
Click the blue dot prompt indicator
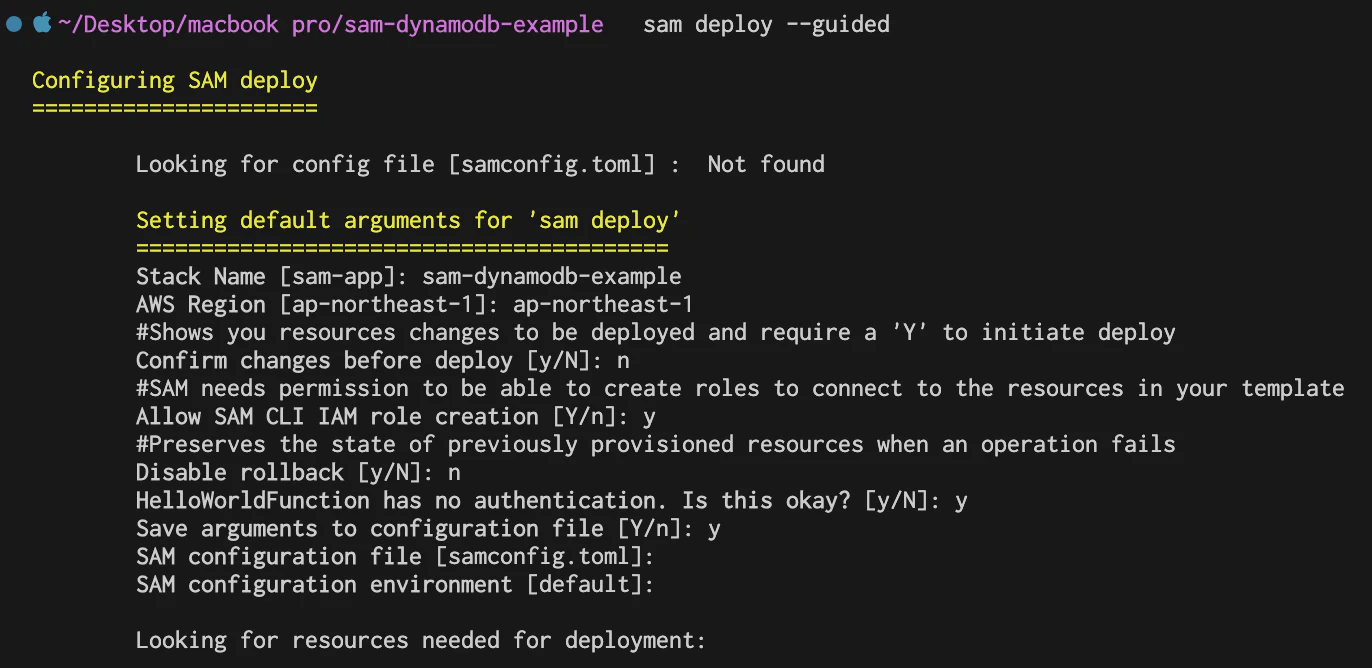(14, 24)
